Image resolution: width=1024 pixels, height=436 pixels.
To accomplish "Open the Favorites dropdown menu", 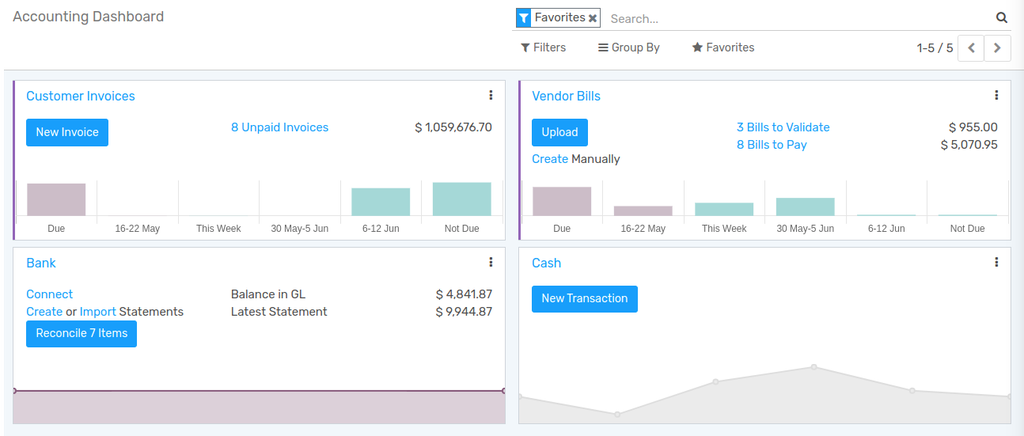I will [723, 48].
